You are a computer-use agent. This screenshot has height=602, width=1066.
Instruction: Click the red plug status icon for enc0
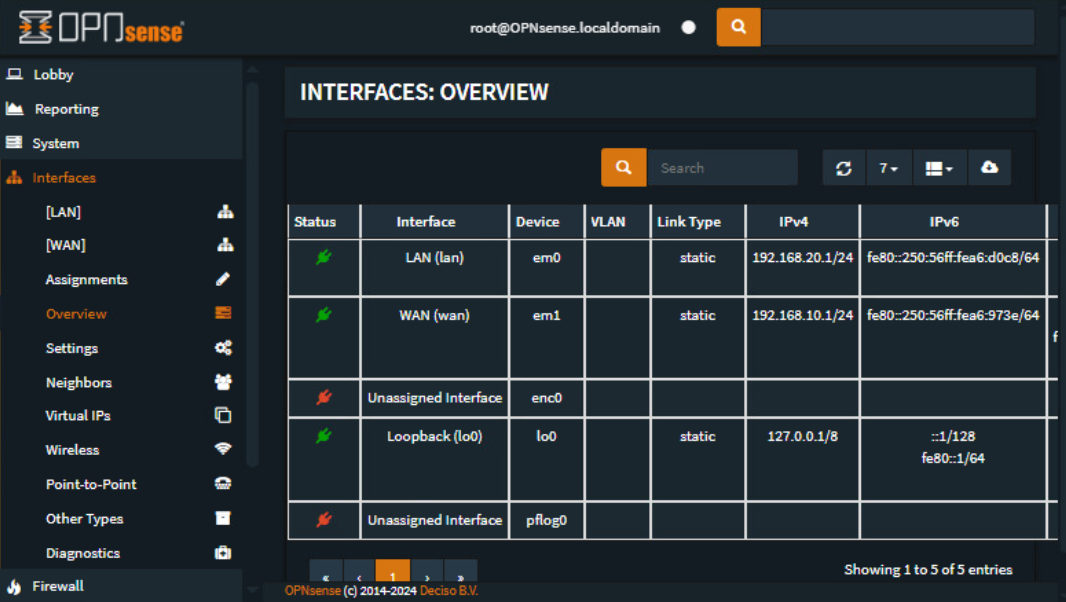pos(324,397)
